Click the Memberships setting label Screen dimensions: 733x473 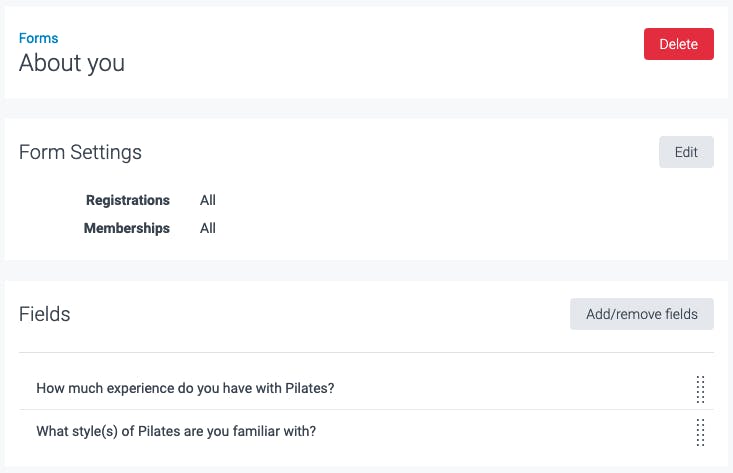(127, 228)
